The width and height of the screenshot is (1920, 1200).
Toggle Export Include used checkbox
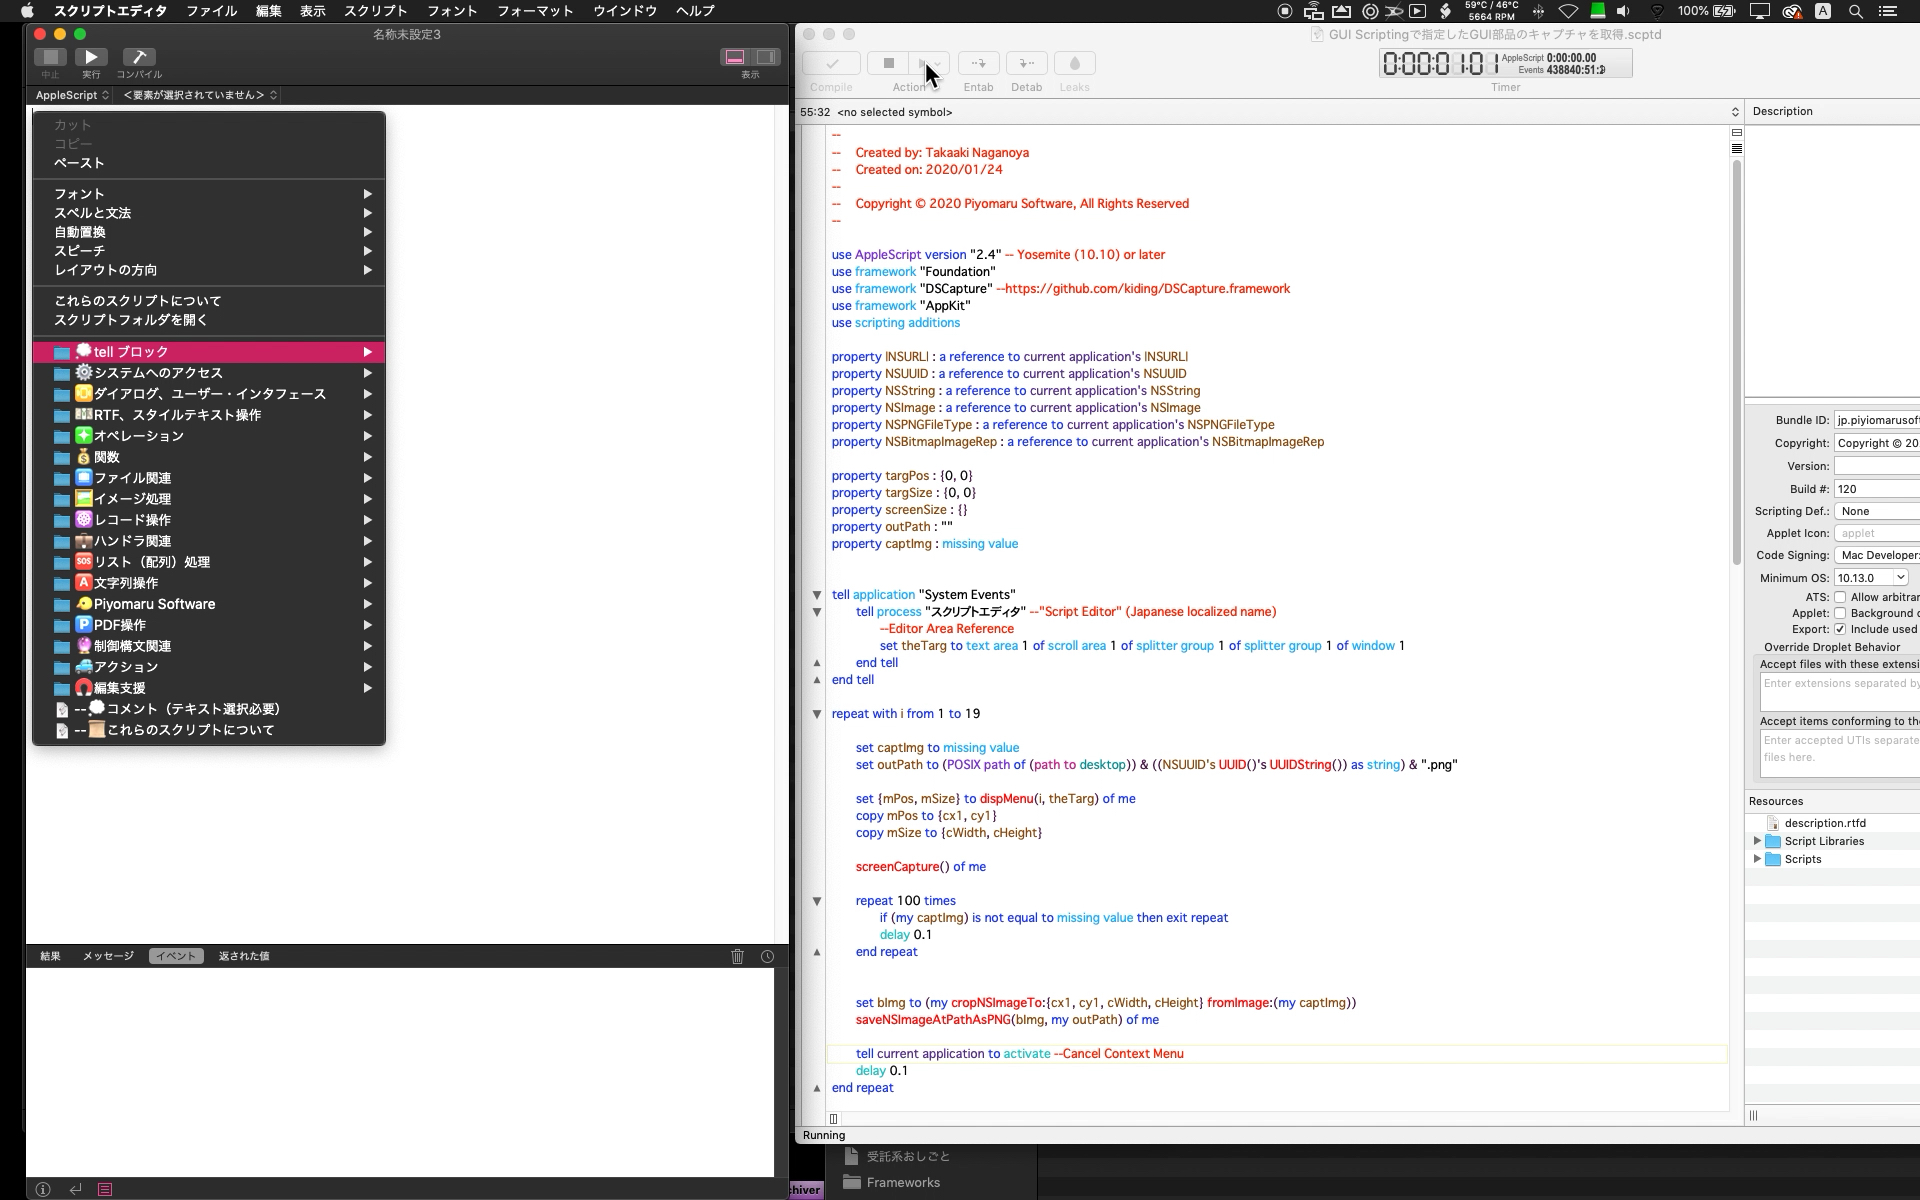(x=1840, y=629)
